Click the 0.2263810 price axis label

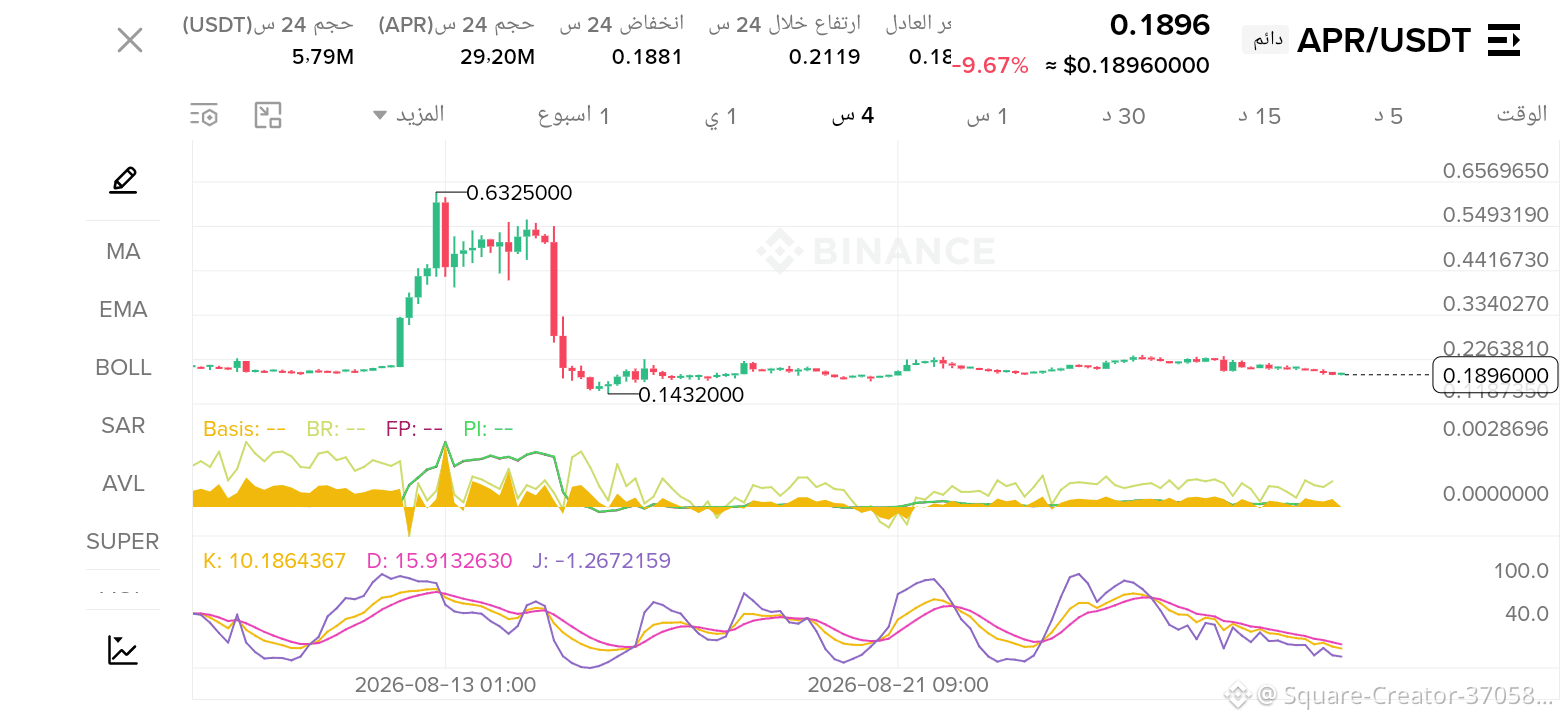coord(1495,348)
